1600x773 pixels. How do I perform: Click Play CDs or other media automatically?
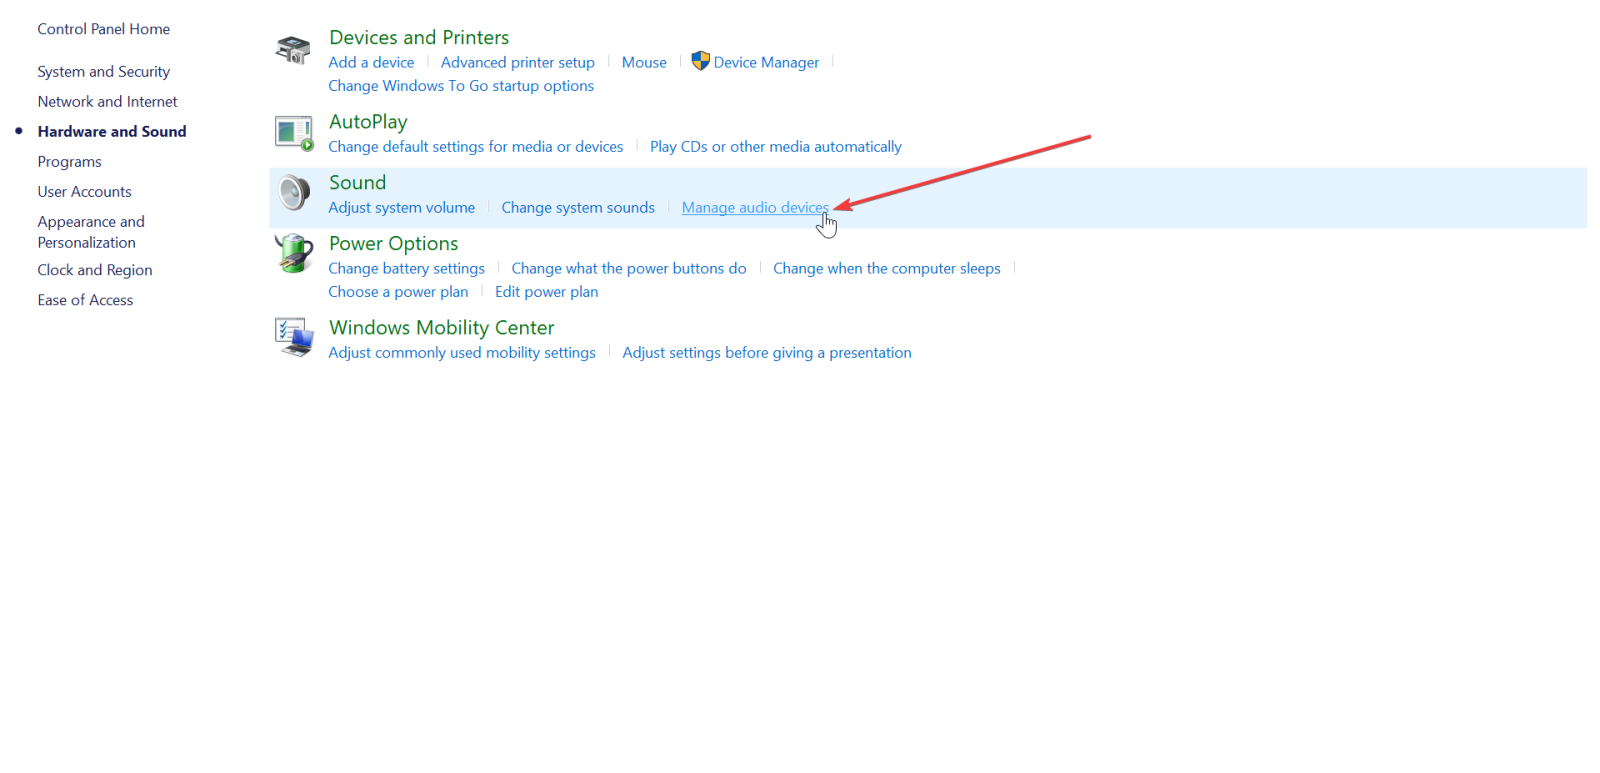pos(776,147)
